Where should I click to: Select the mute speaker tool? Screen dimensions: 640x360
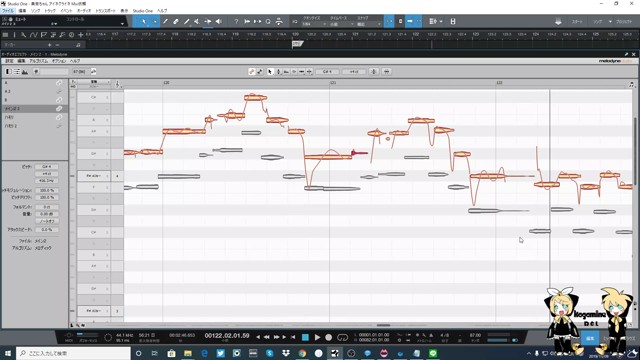[218, 21]
